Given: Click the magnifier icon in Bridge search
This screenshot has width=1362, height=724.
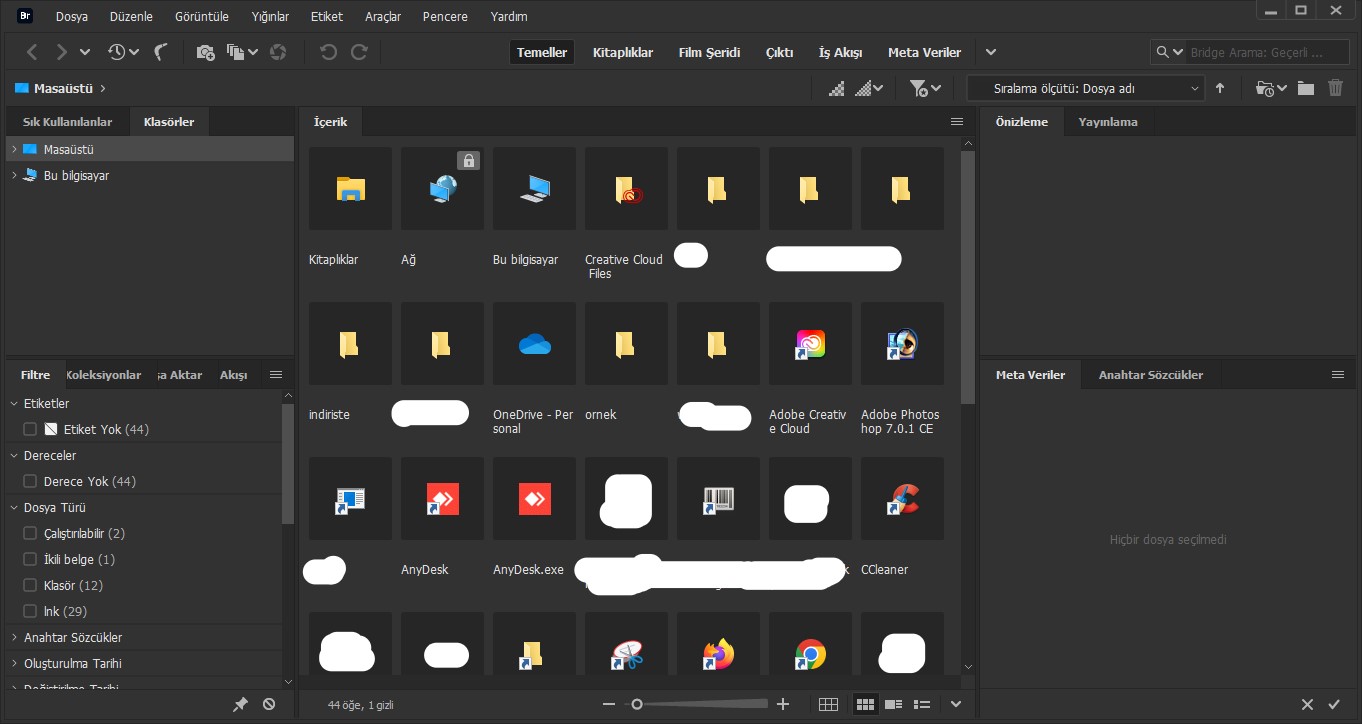Looking at the screenshot, I should tap(1162, 52).
